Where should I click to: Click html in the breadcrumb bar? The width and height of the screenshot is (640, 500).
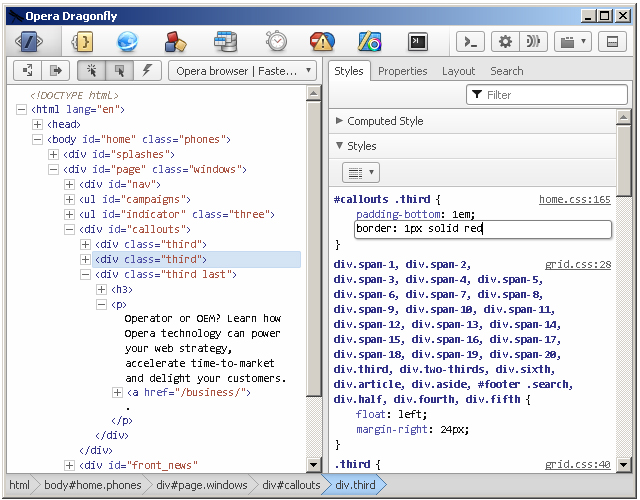[x=19, y=485]
